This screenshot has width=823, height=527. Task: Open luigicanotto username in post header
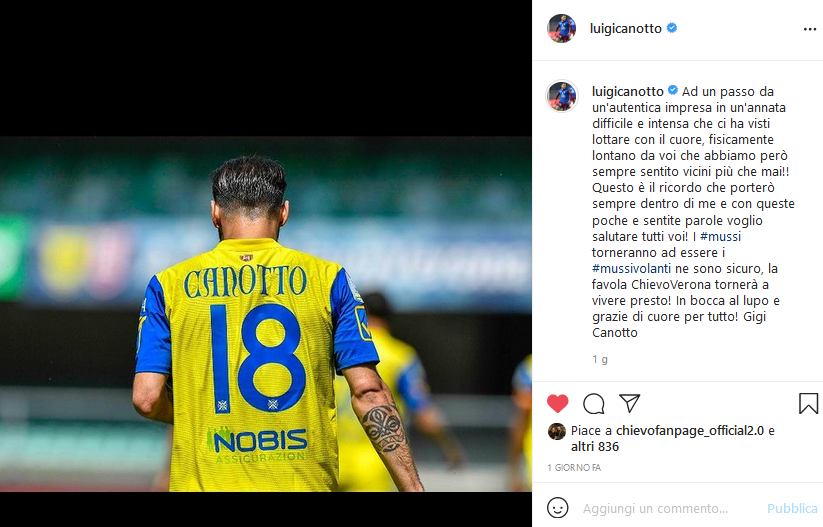(x=626, y=28)
